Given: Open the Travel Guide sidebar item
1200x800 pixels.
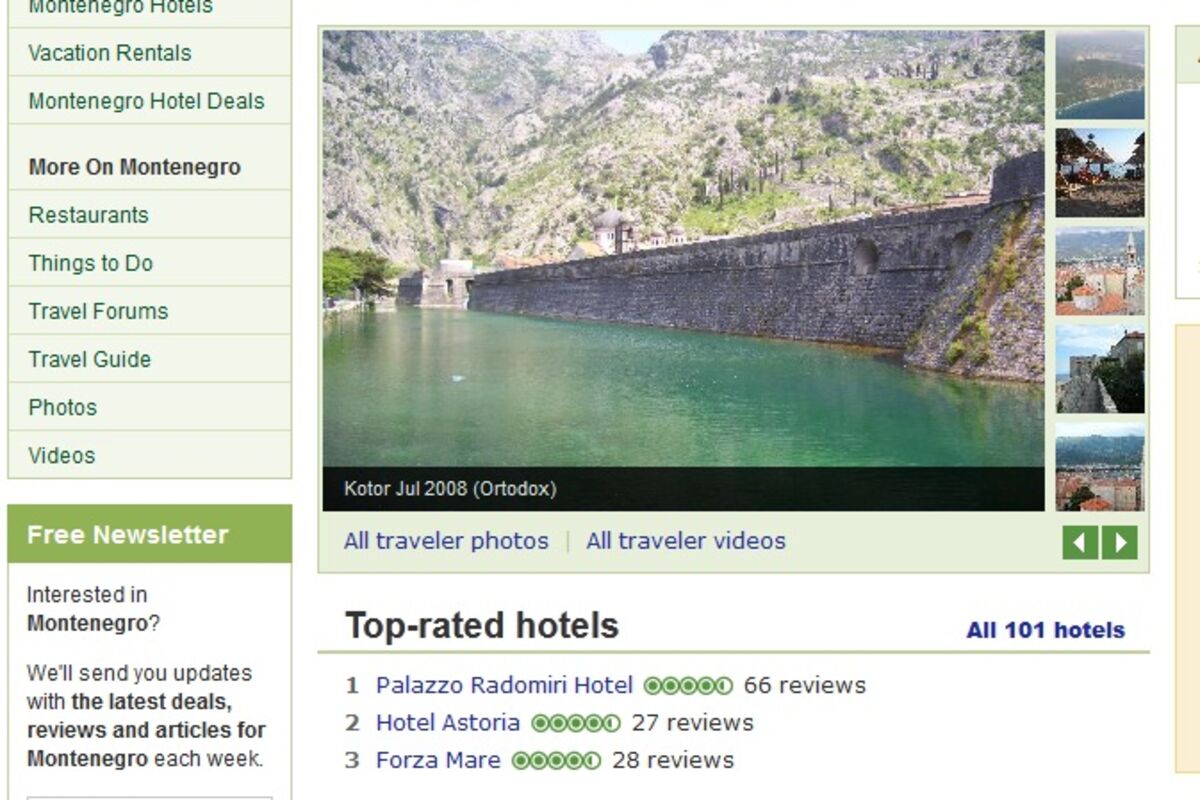Looking at the screenshot, I should pos(89,359).
